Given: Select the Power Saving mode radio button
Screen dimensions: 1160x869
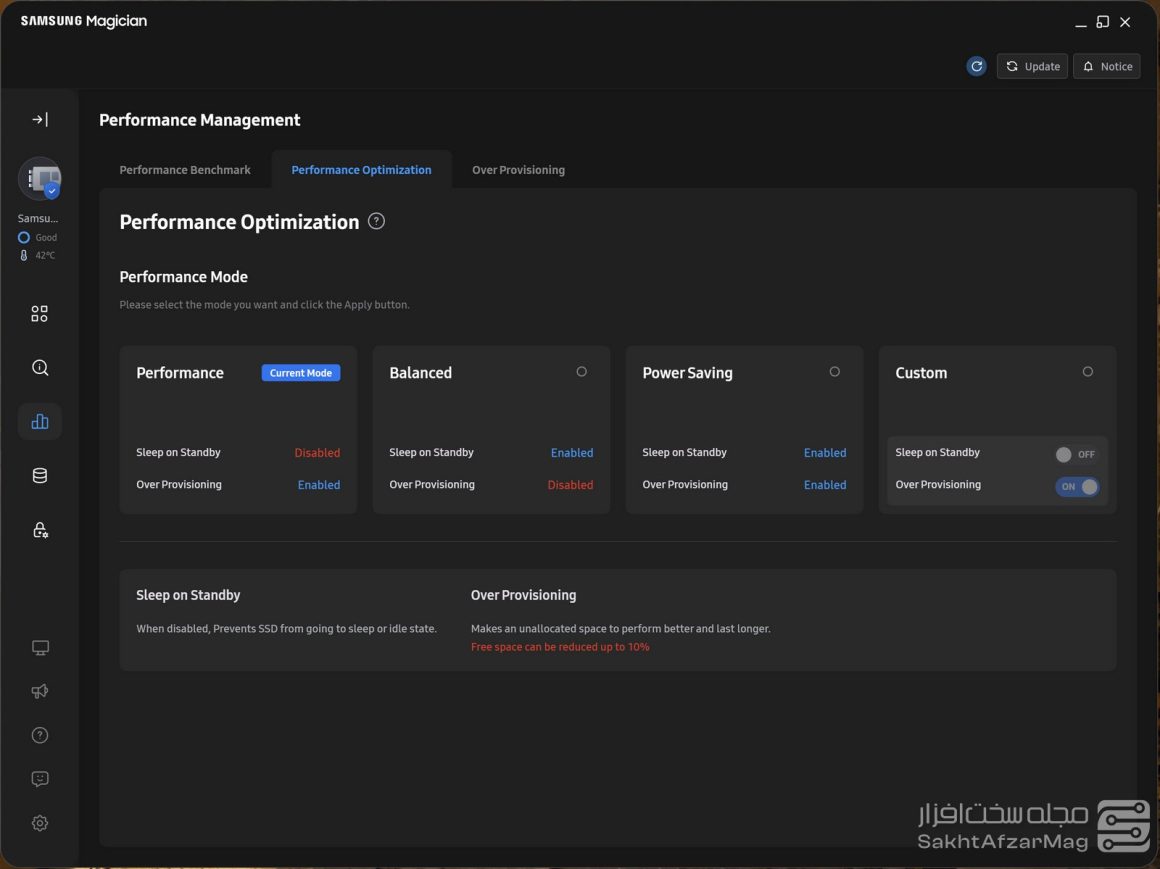Looking at the screenshot, I should (834, 372).
